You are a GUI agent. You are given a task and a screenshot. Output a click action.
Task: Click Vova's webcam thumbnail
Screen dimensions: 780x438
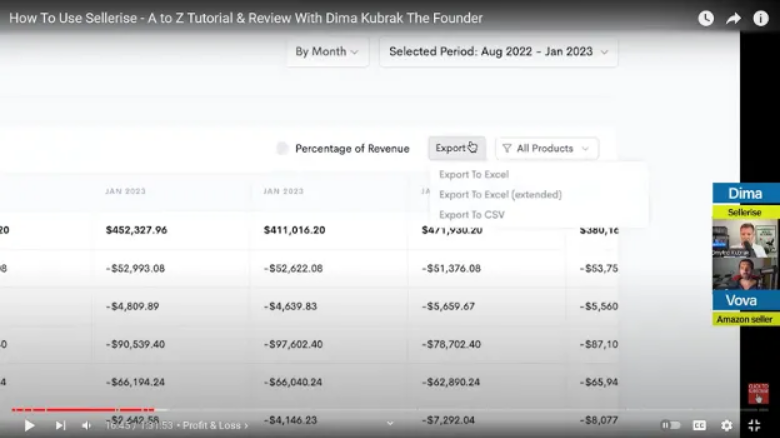tap(745, 273)
